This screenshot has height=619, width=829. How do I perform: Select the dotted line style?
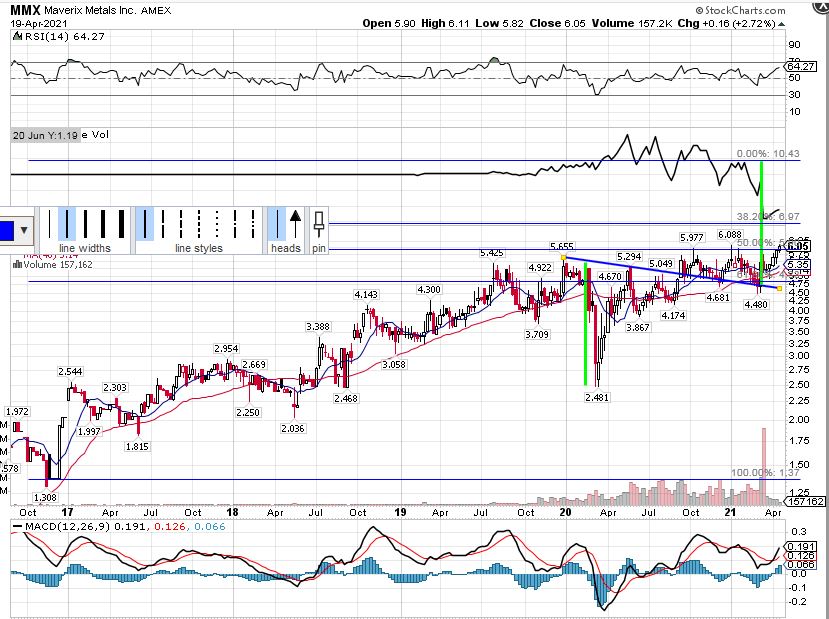click(x=217, y=224)
